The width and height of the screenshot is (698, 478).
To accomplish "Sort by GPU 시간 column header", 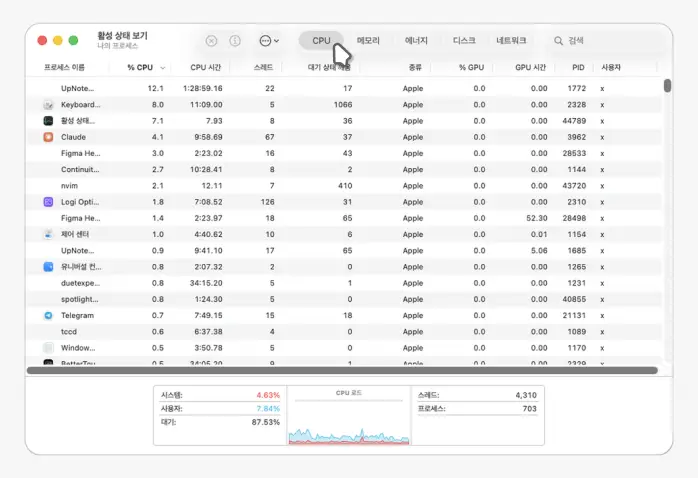I will click(x=530, y=67).
